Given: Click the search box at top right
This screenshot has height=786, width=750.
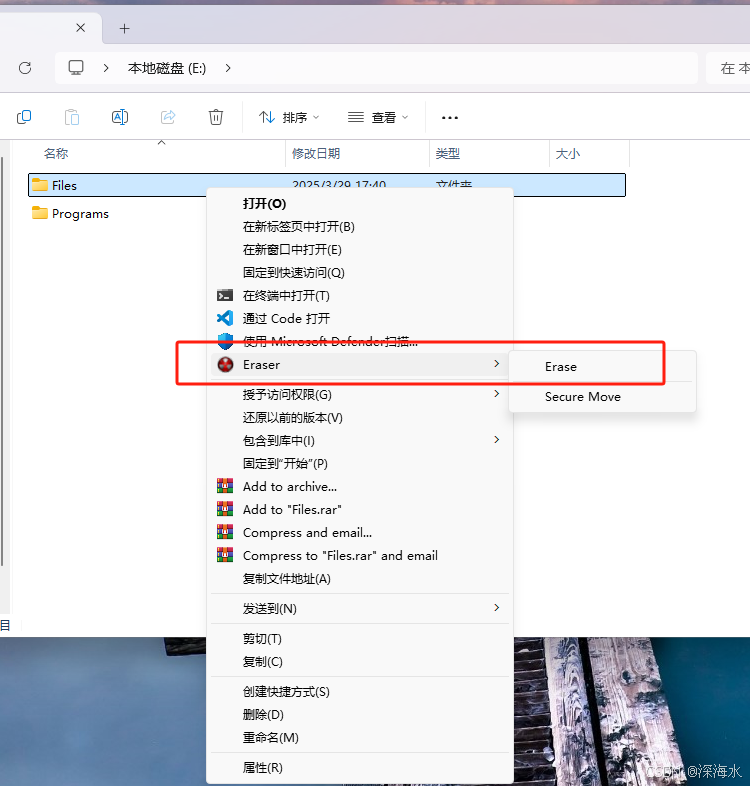Looking at the screenshot, I should coord(728,68).
